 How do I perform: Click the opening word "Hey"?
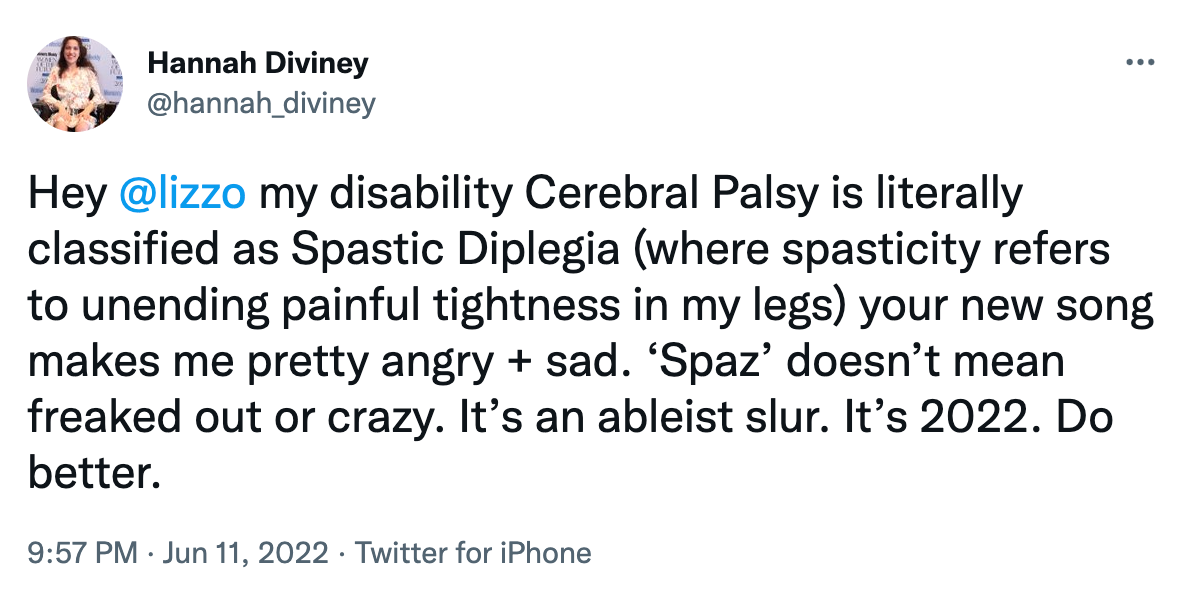68,194
